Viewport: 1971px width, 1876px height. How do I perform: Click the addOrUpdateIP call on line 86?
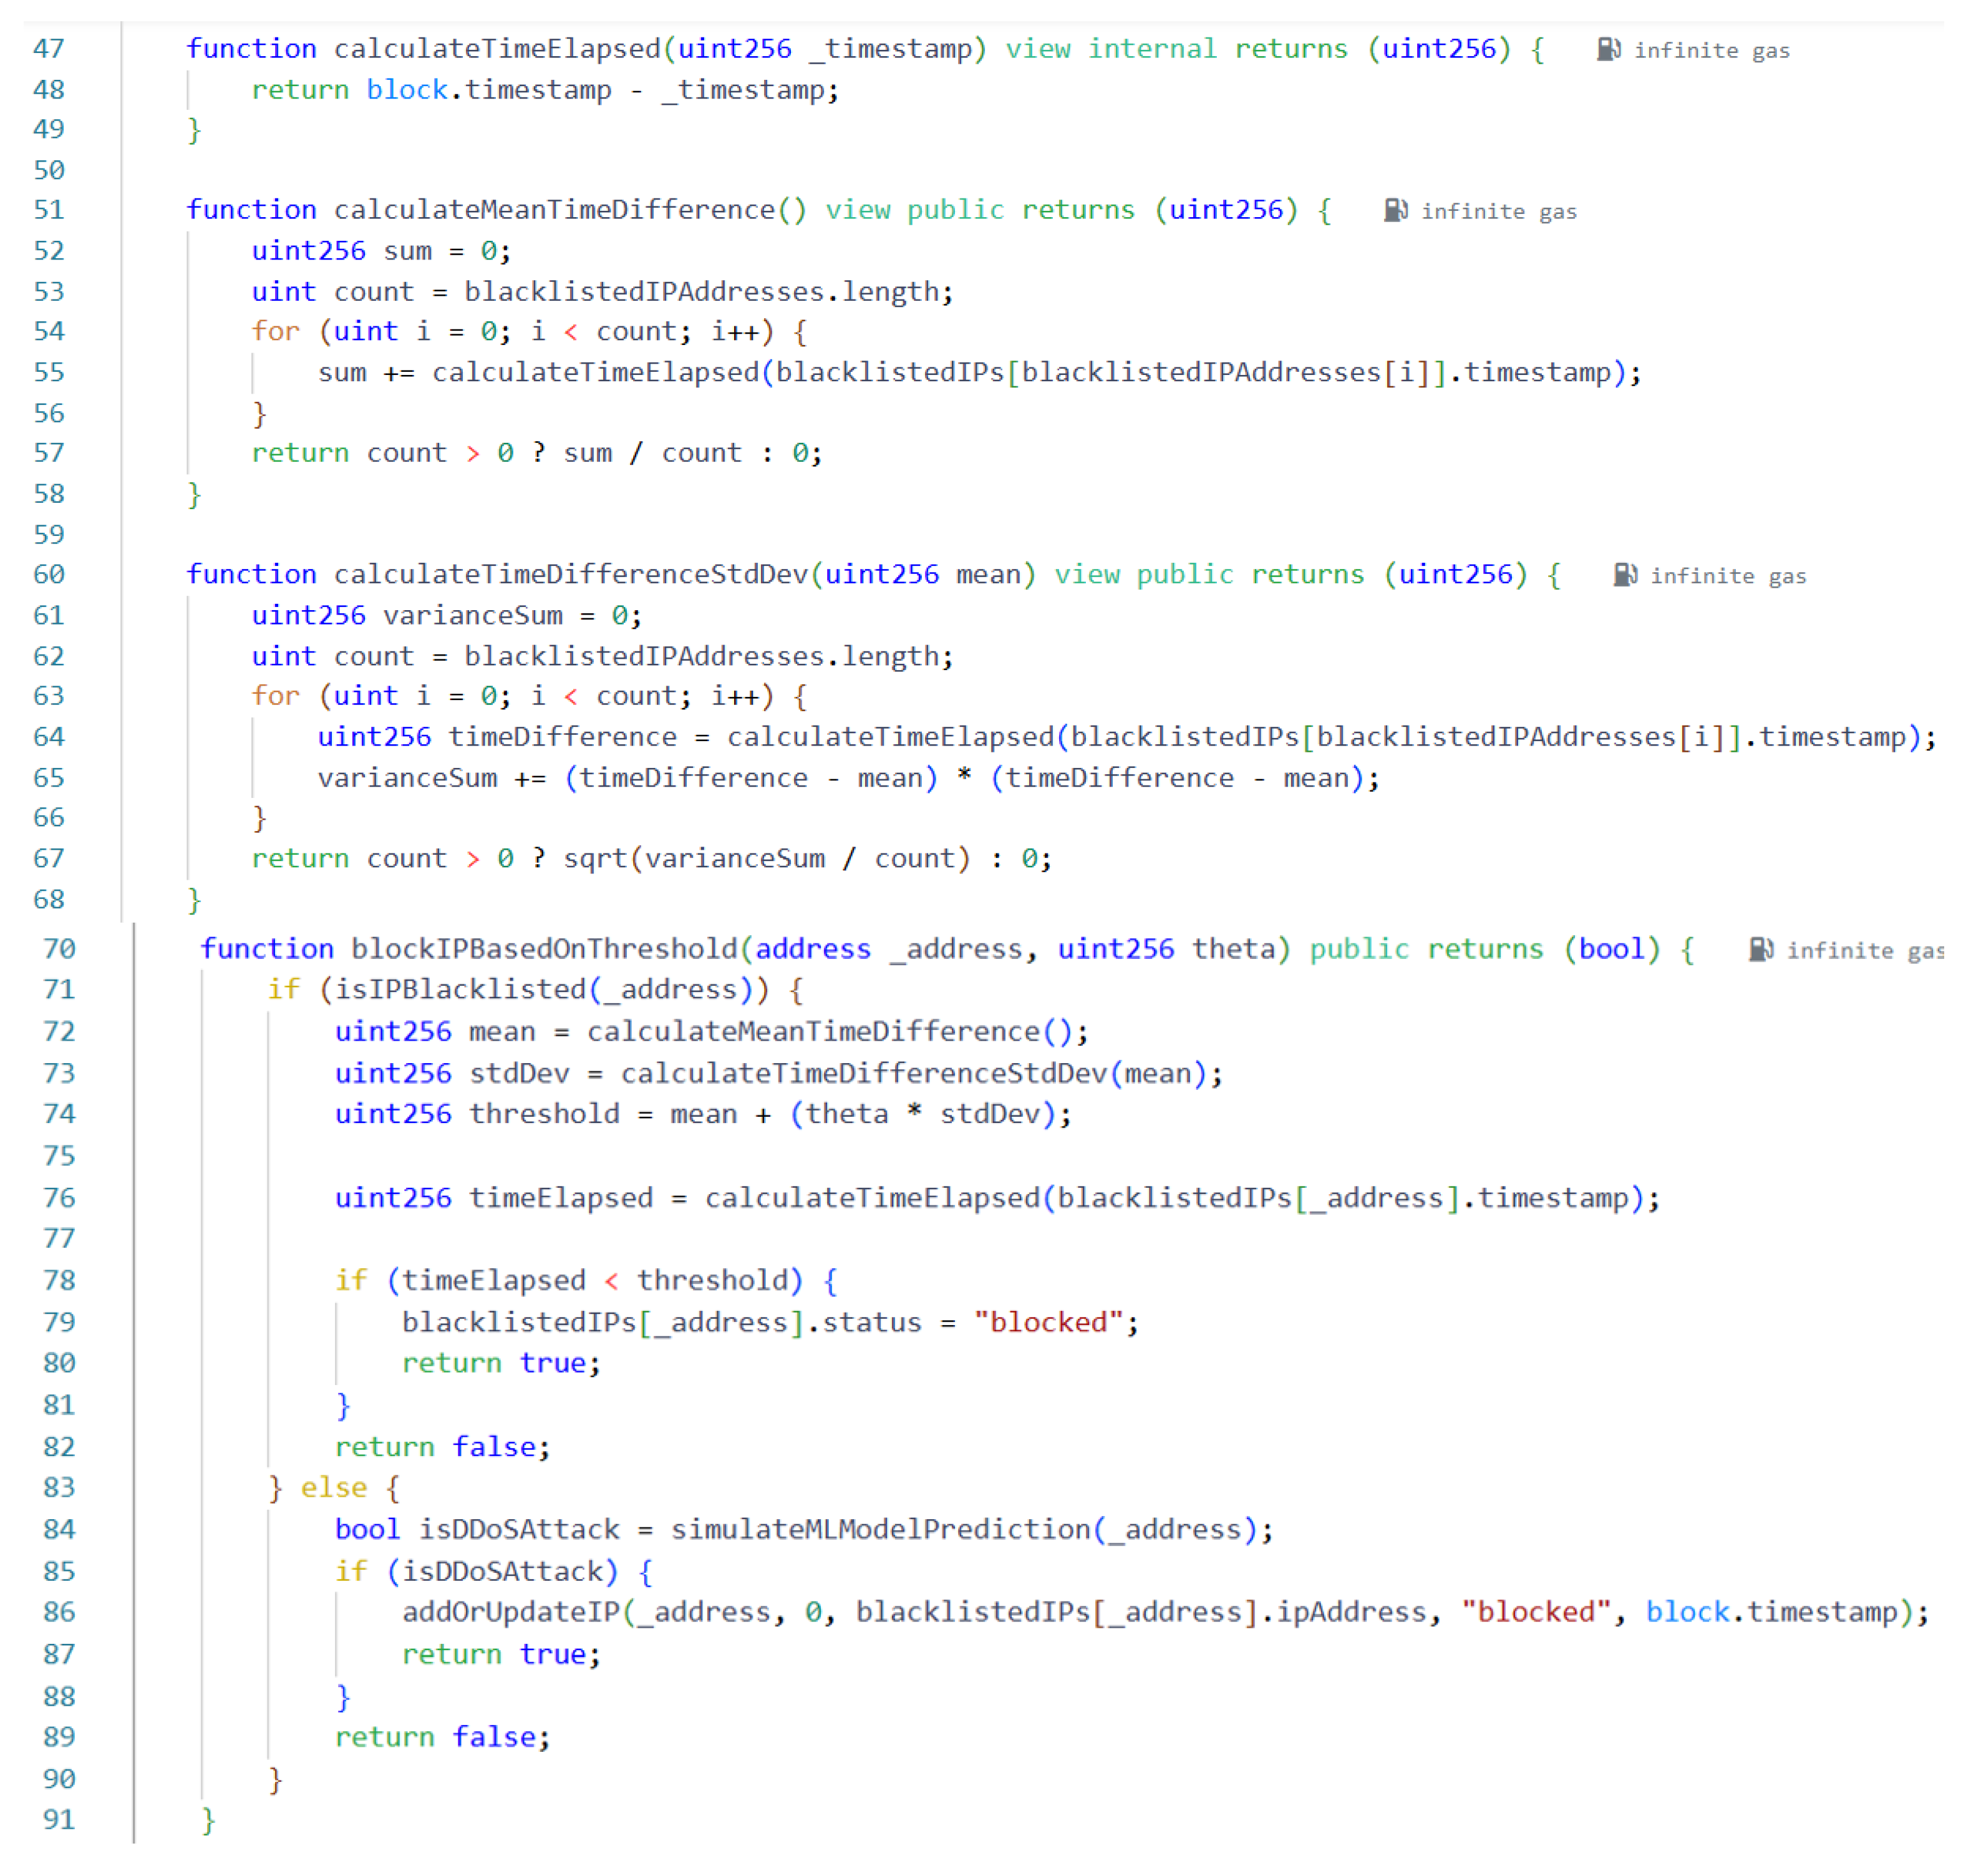pos(511,1613)
